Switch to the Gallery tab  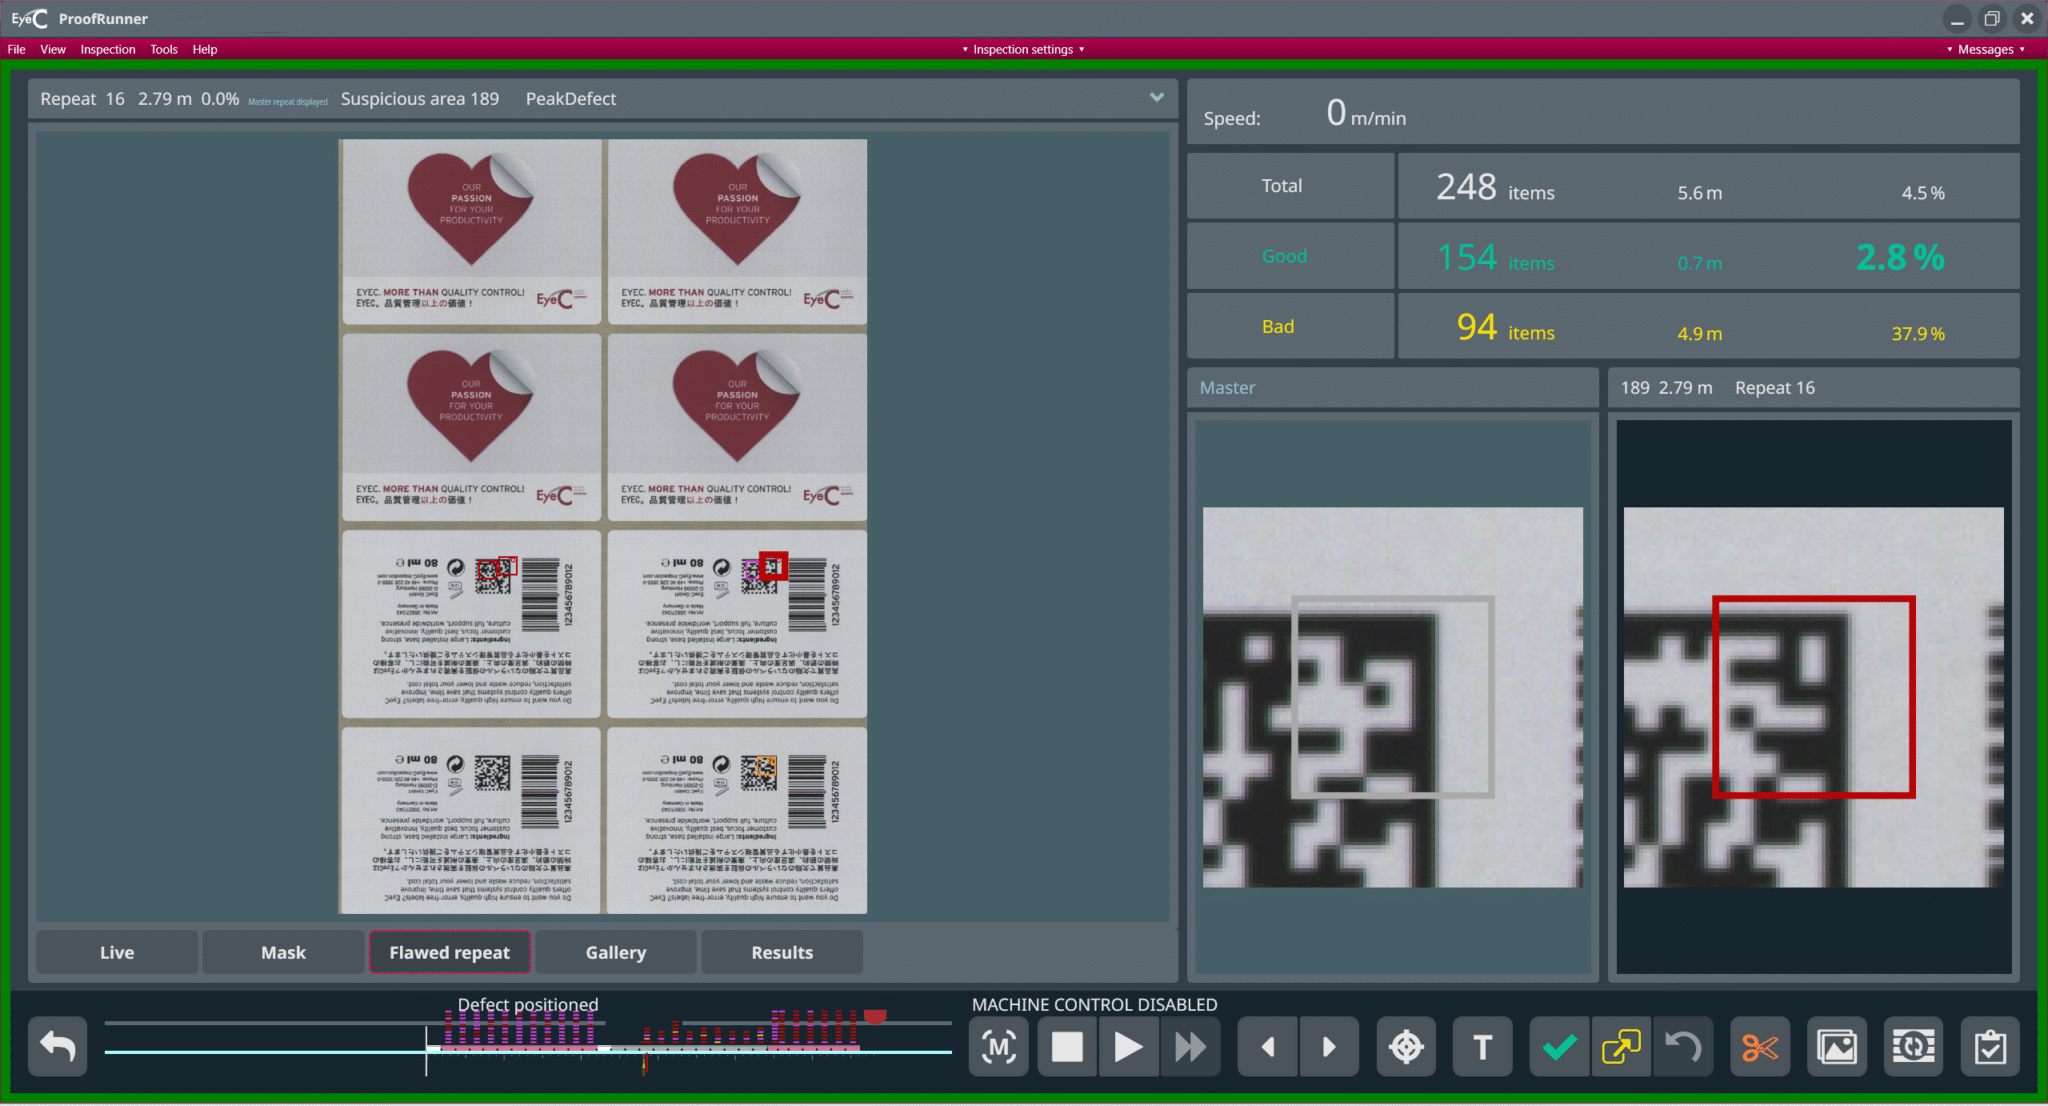(x=616, y=952)
